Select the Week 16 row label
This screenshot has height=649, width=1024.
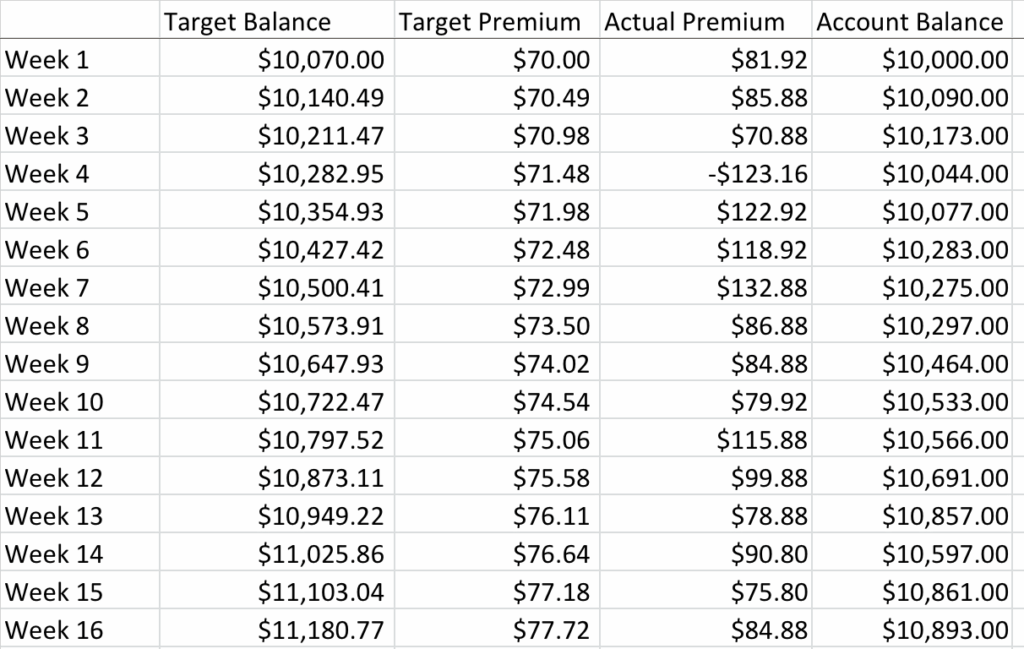tap(54, 630)
